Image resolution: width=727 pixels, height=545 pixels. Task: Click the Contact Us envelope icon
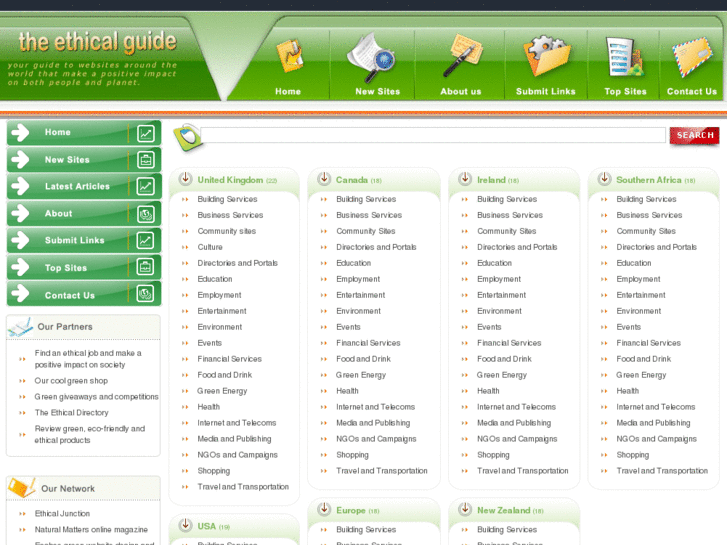click(693, 57)
